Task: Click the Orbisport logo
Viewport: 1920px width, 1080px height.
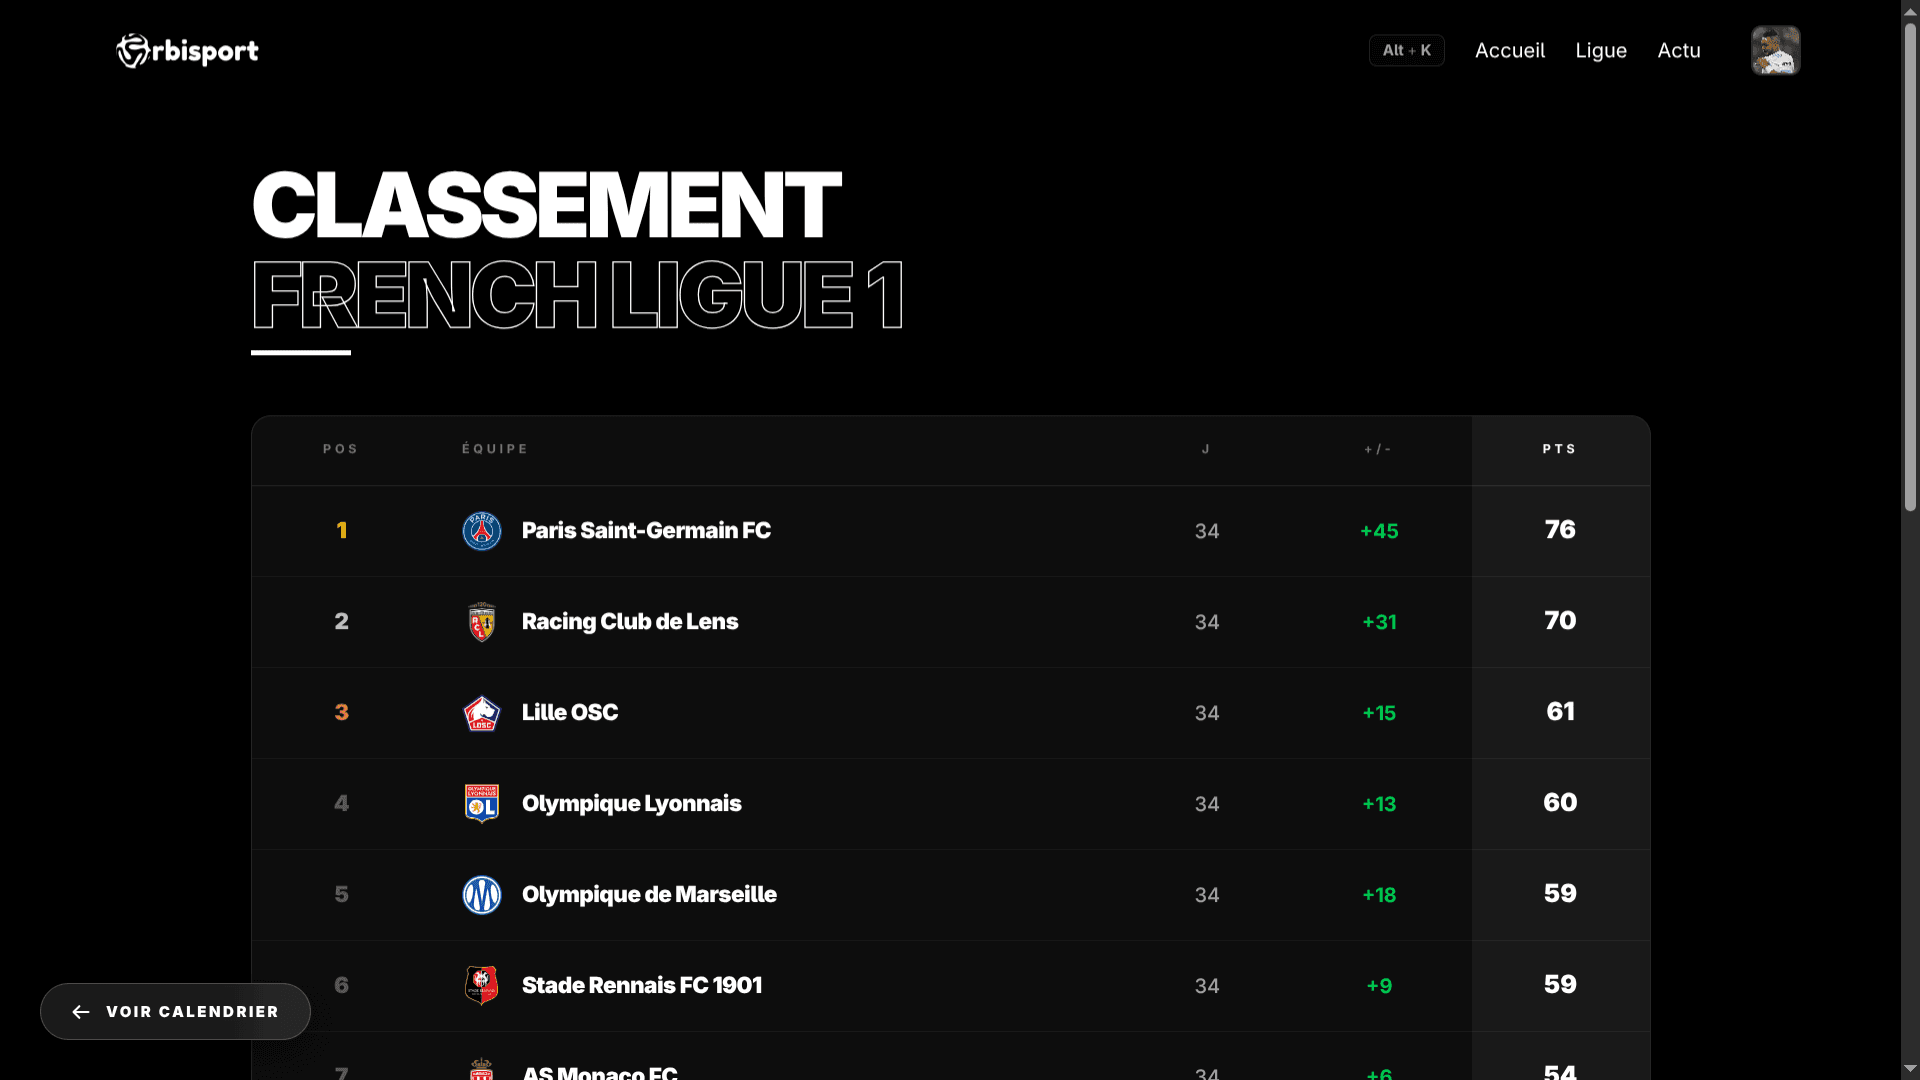Action: click(x=187, y=51)
